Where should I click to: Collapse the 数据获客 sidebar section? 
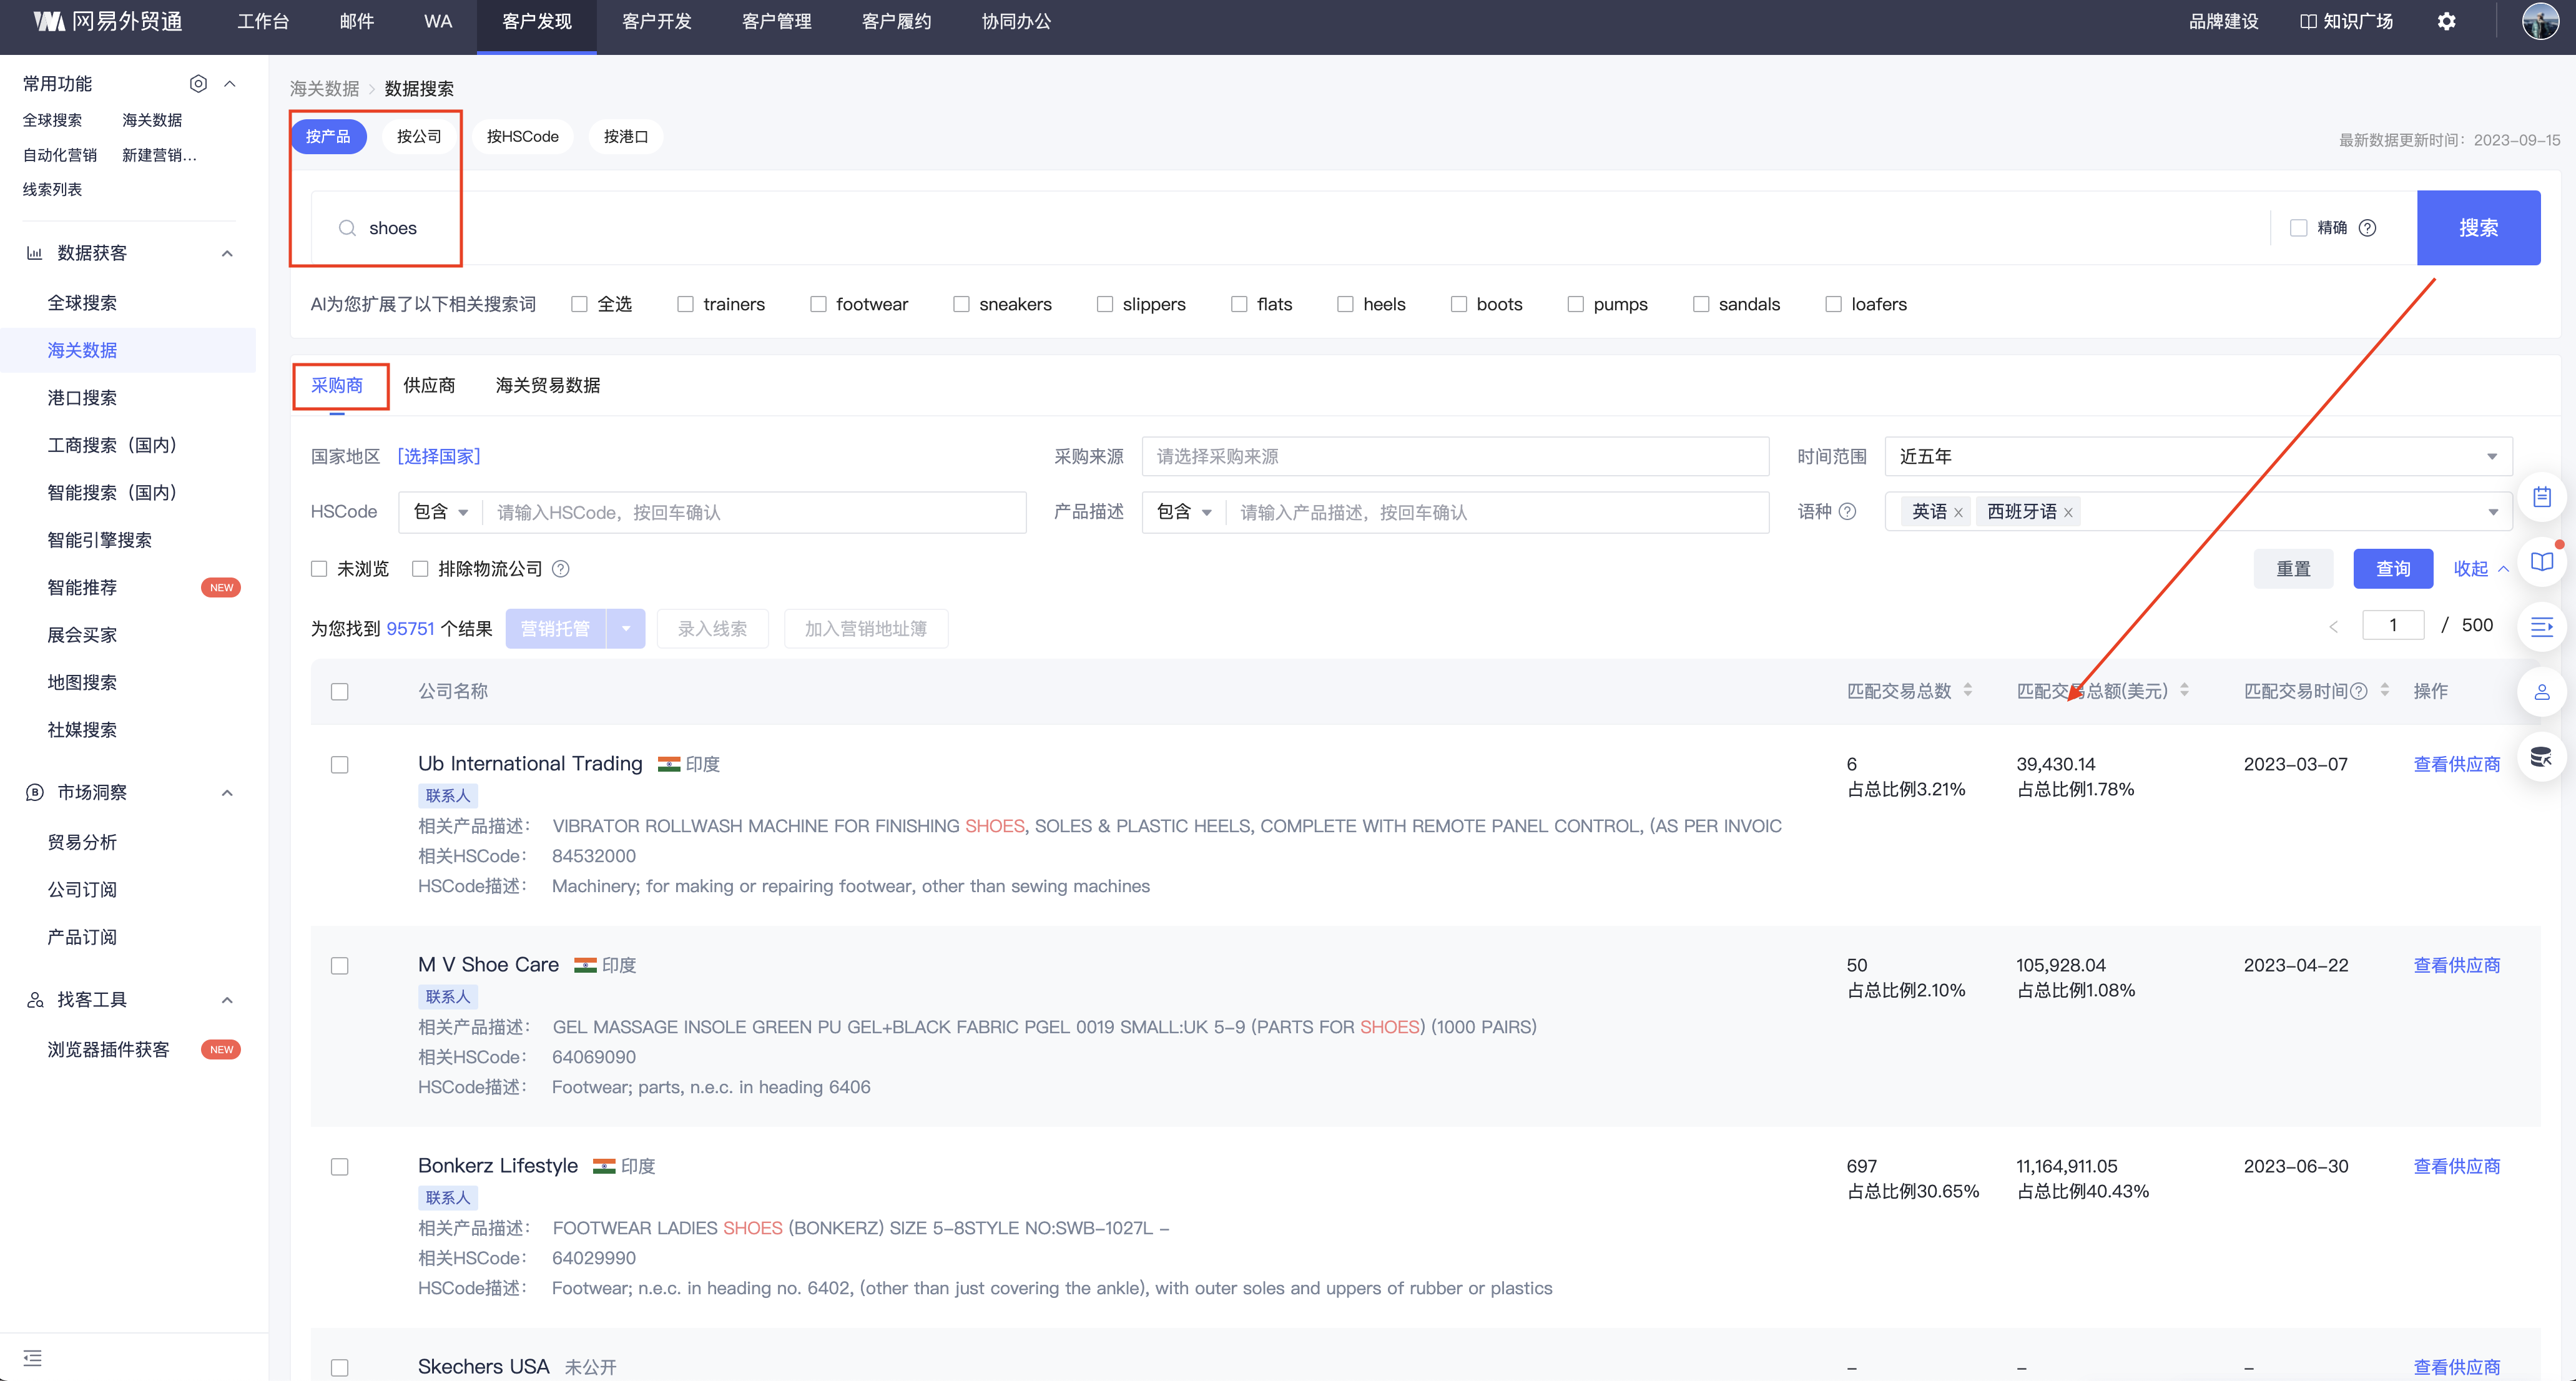point(227,253)
